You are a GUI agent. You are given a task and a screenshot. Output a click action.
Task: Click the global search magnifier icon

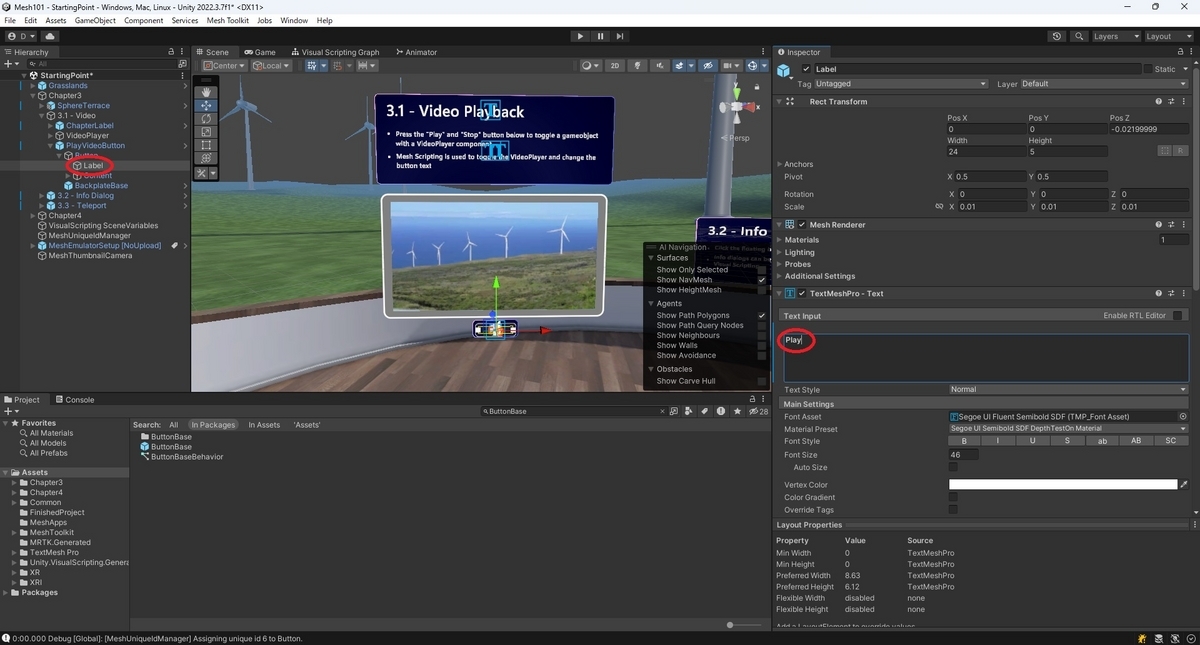pyautogui.click(x=1080, y=36)
